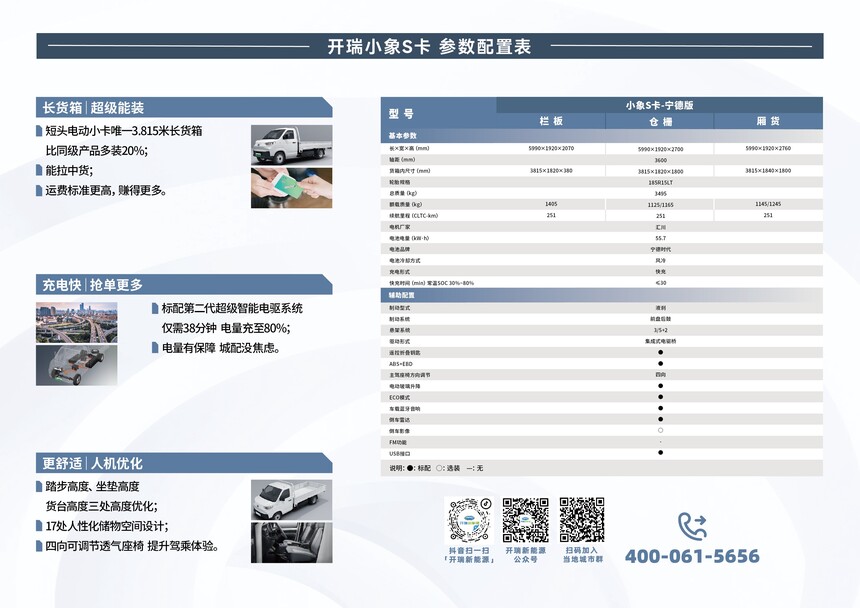The image size is (860, 608).
Task: Click suspension value 3/5+2
Action: pos(660,330)
